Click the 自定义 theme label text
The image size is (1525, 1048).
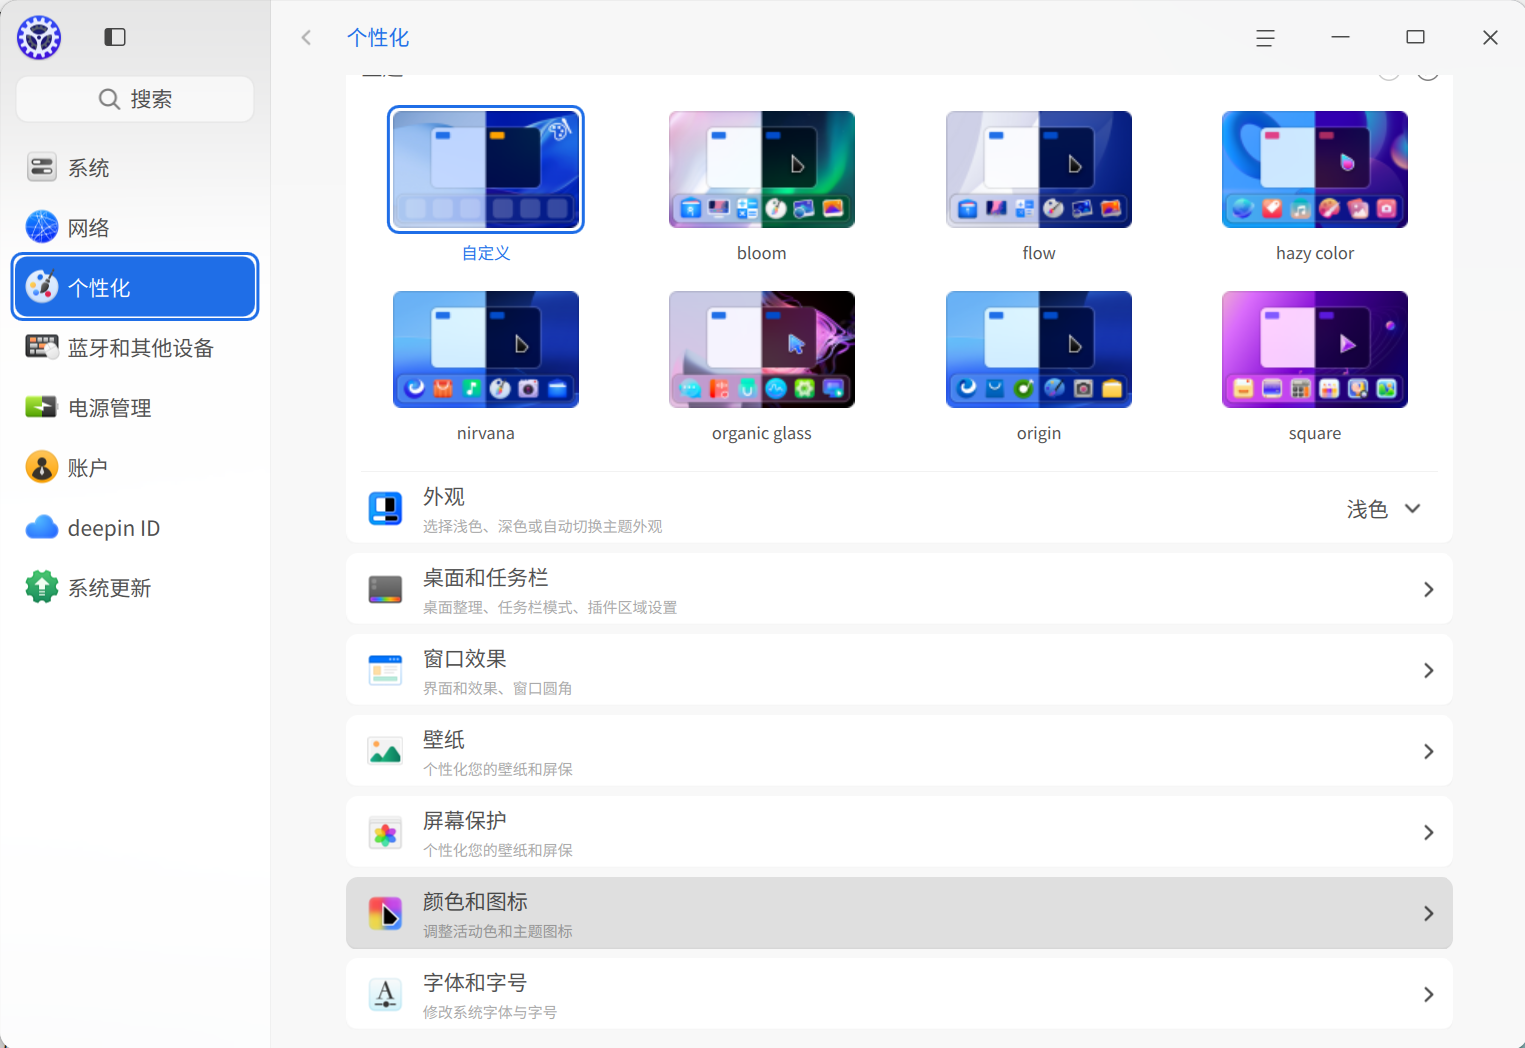tap(486, 253)
